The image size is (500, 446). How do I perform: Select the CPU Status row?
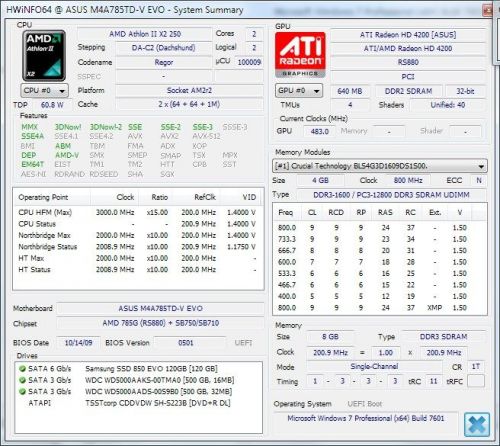point(138,224)
